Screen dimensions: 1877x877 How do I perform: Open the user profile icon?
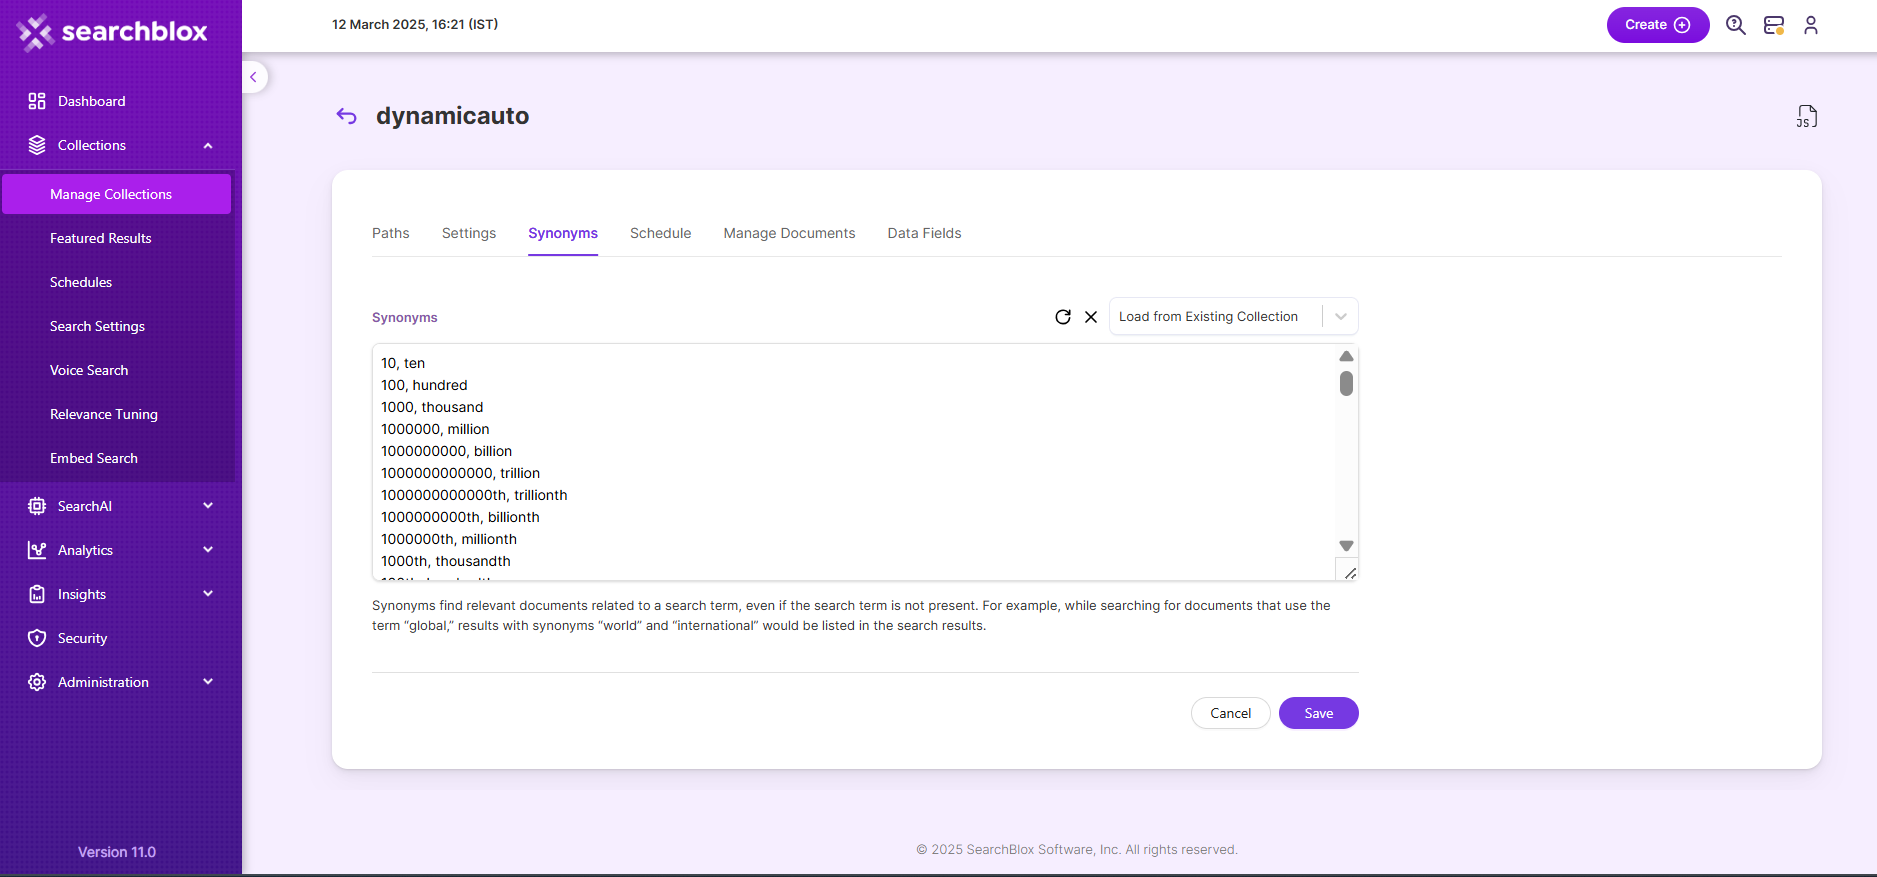(1811, 25)
